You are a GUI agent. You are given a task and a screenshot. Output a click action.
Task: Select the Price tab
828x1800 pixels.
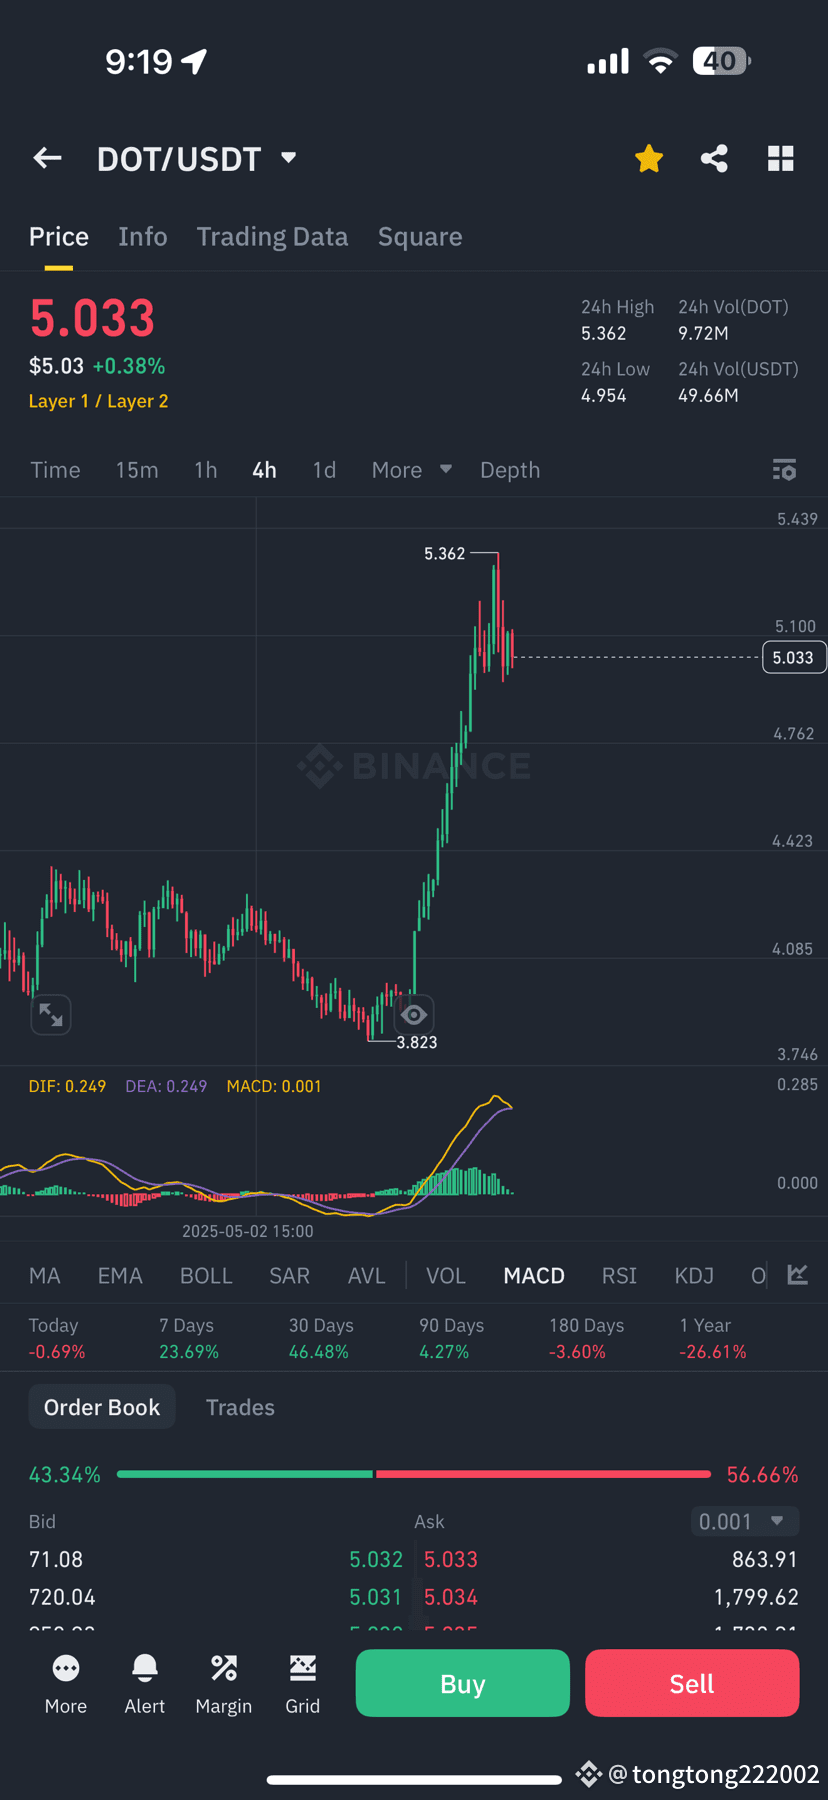pos(59,237)
